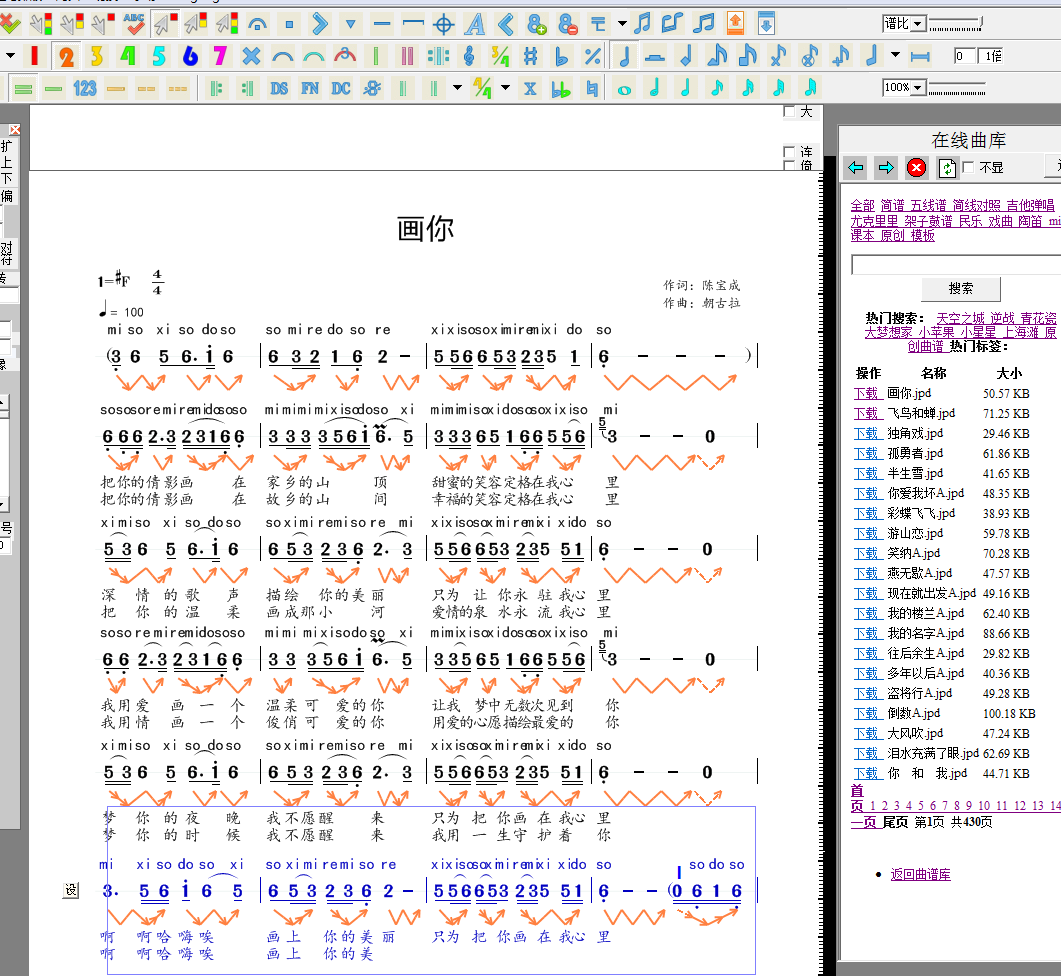Select the whole note icon
This screenshot has width=1061, height=976.
point(625,88)
